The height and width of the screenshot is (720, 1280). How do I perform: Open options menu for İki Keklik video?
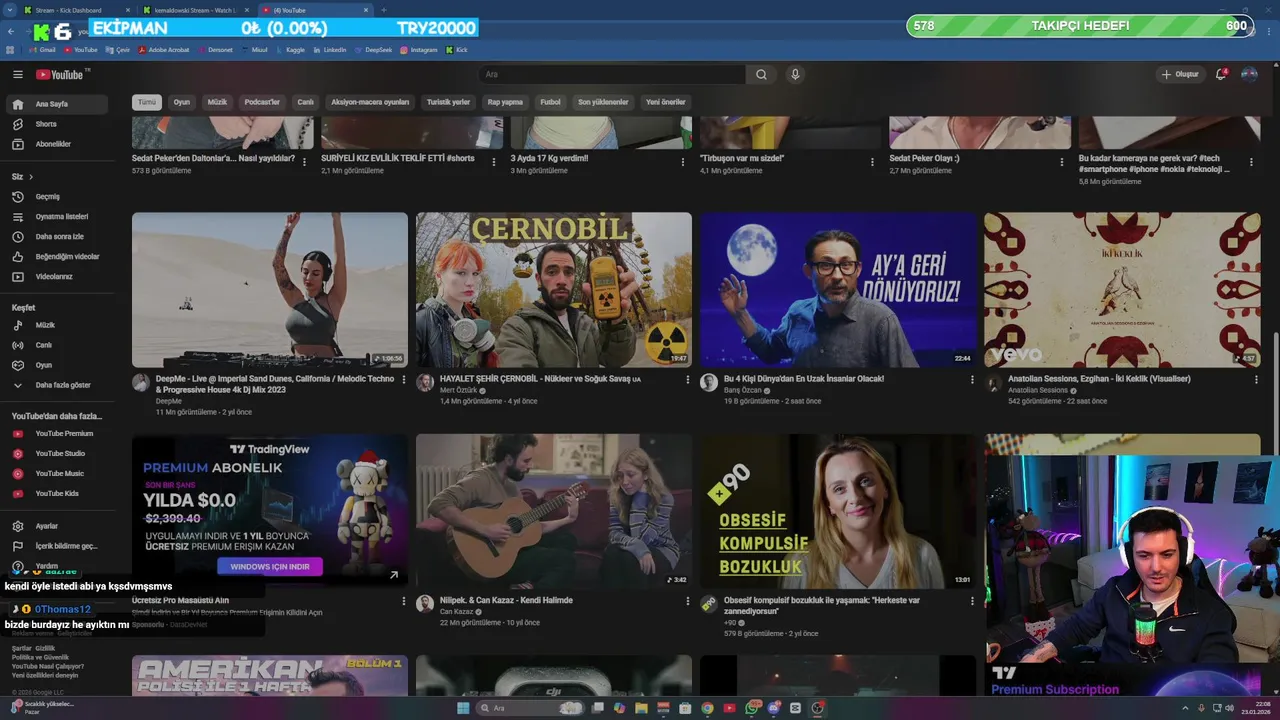(x=1256, y=380)
